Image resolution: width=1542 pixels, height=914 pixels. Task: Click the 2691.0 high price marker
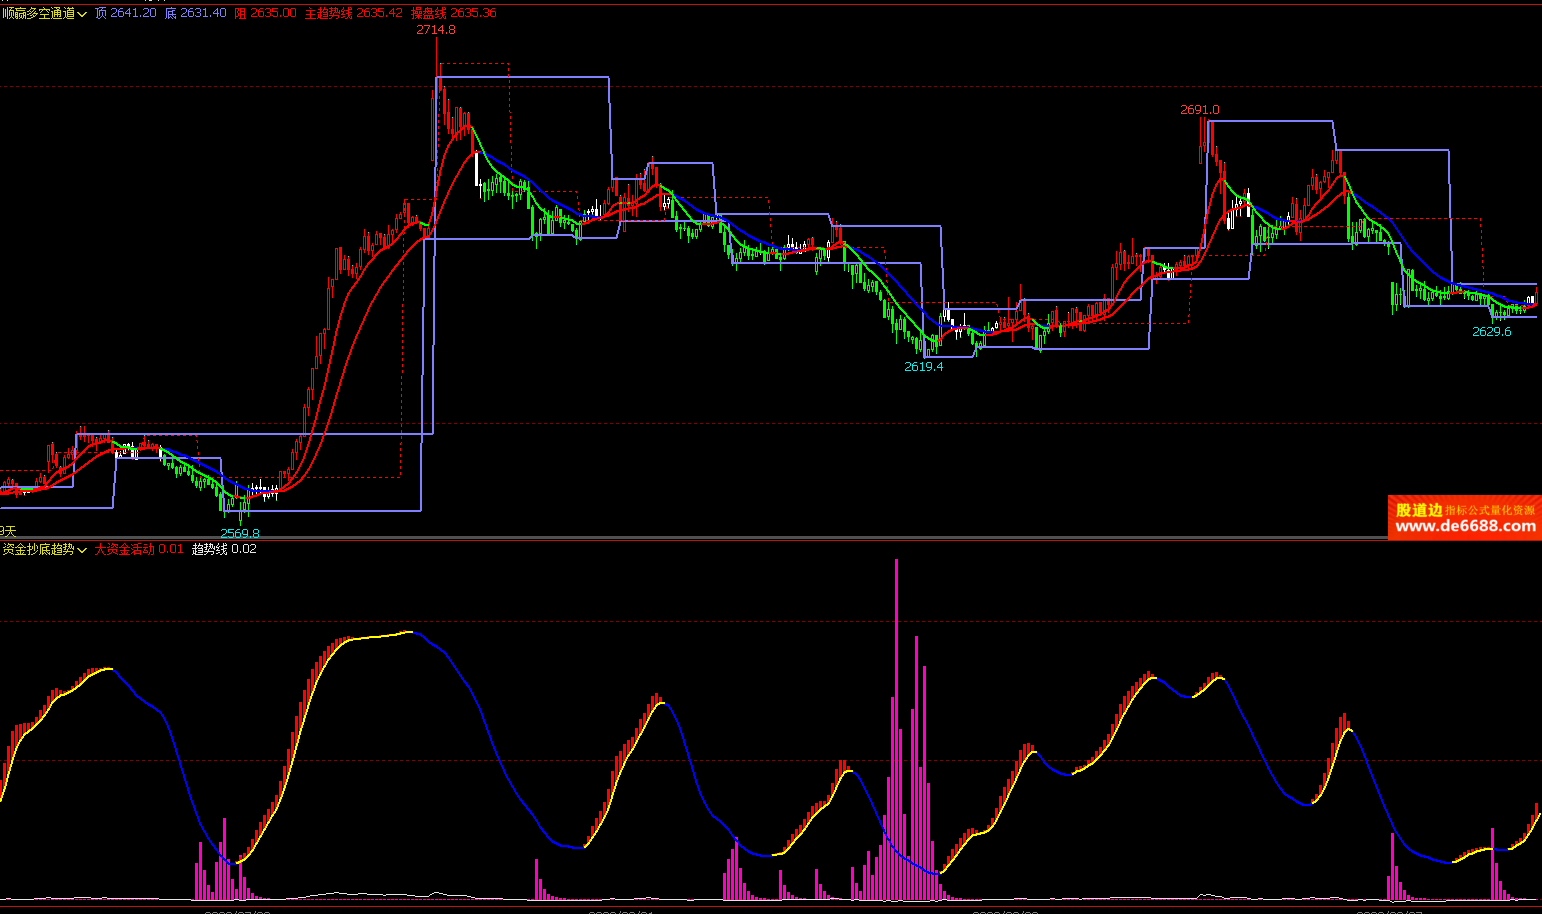point(1200,110)
